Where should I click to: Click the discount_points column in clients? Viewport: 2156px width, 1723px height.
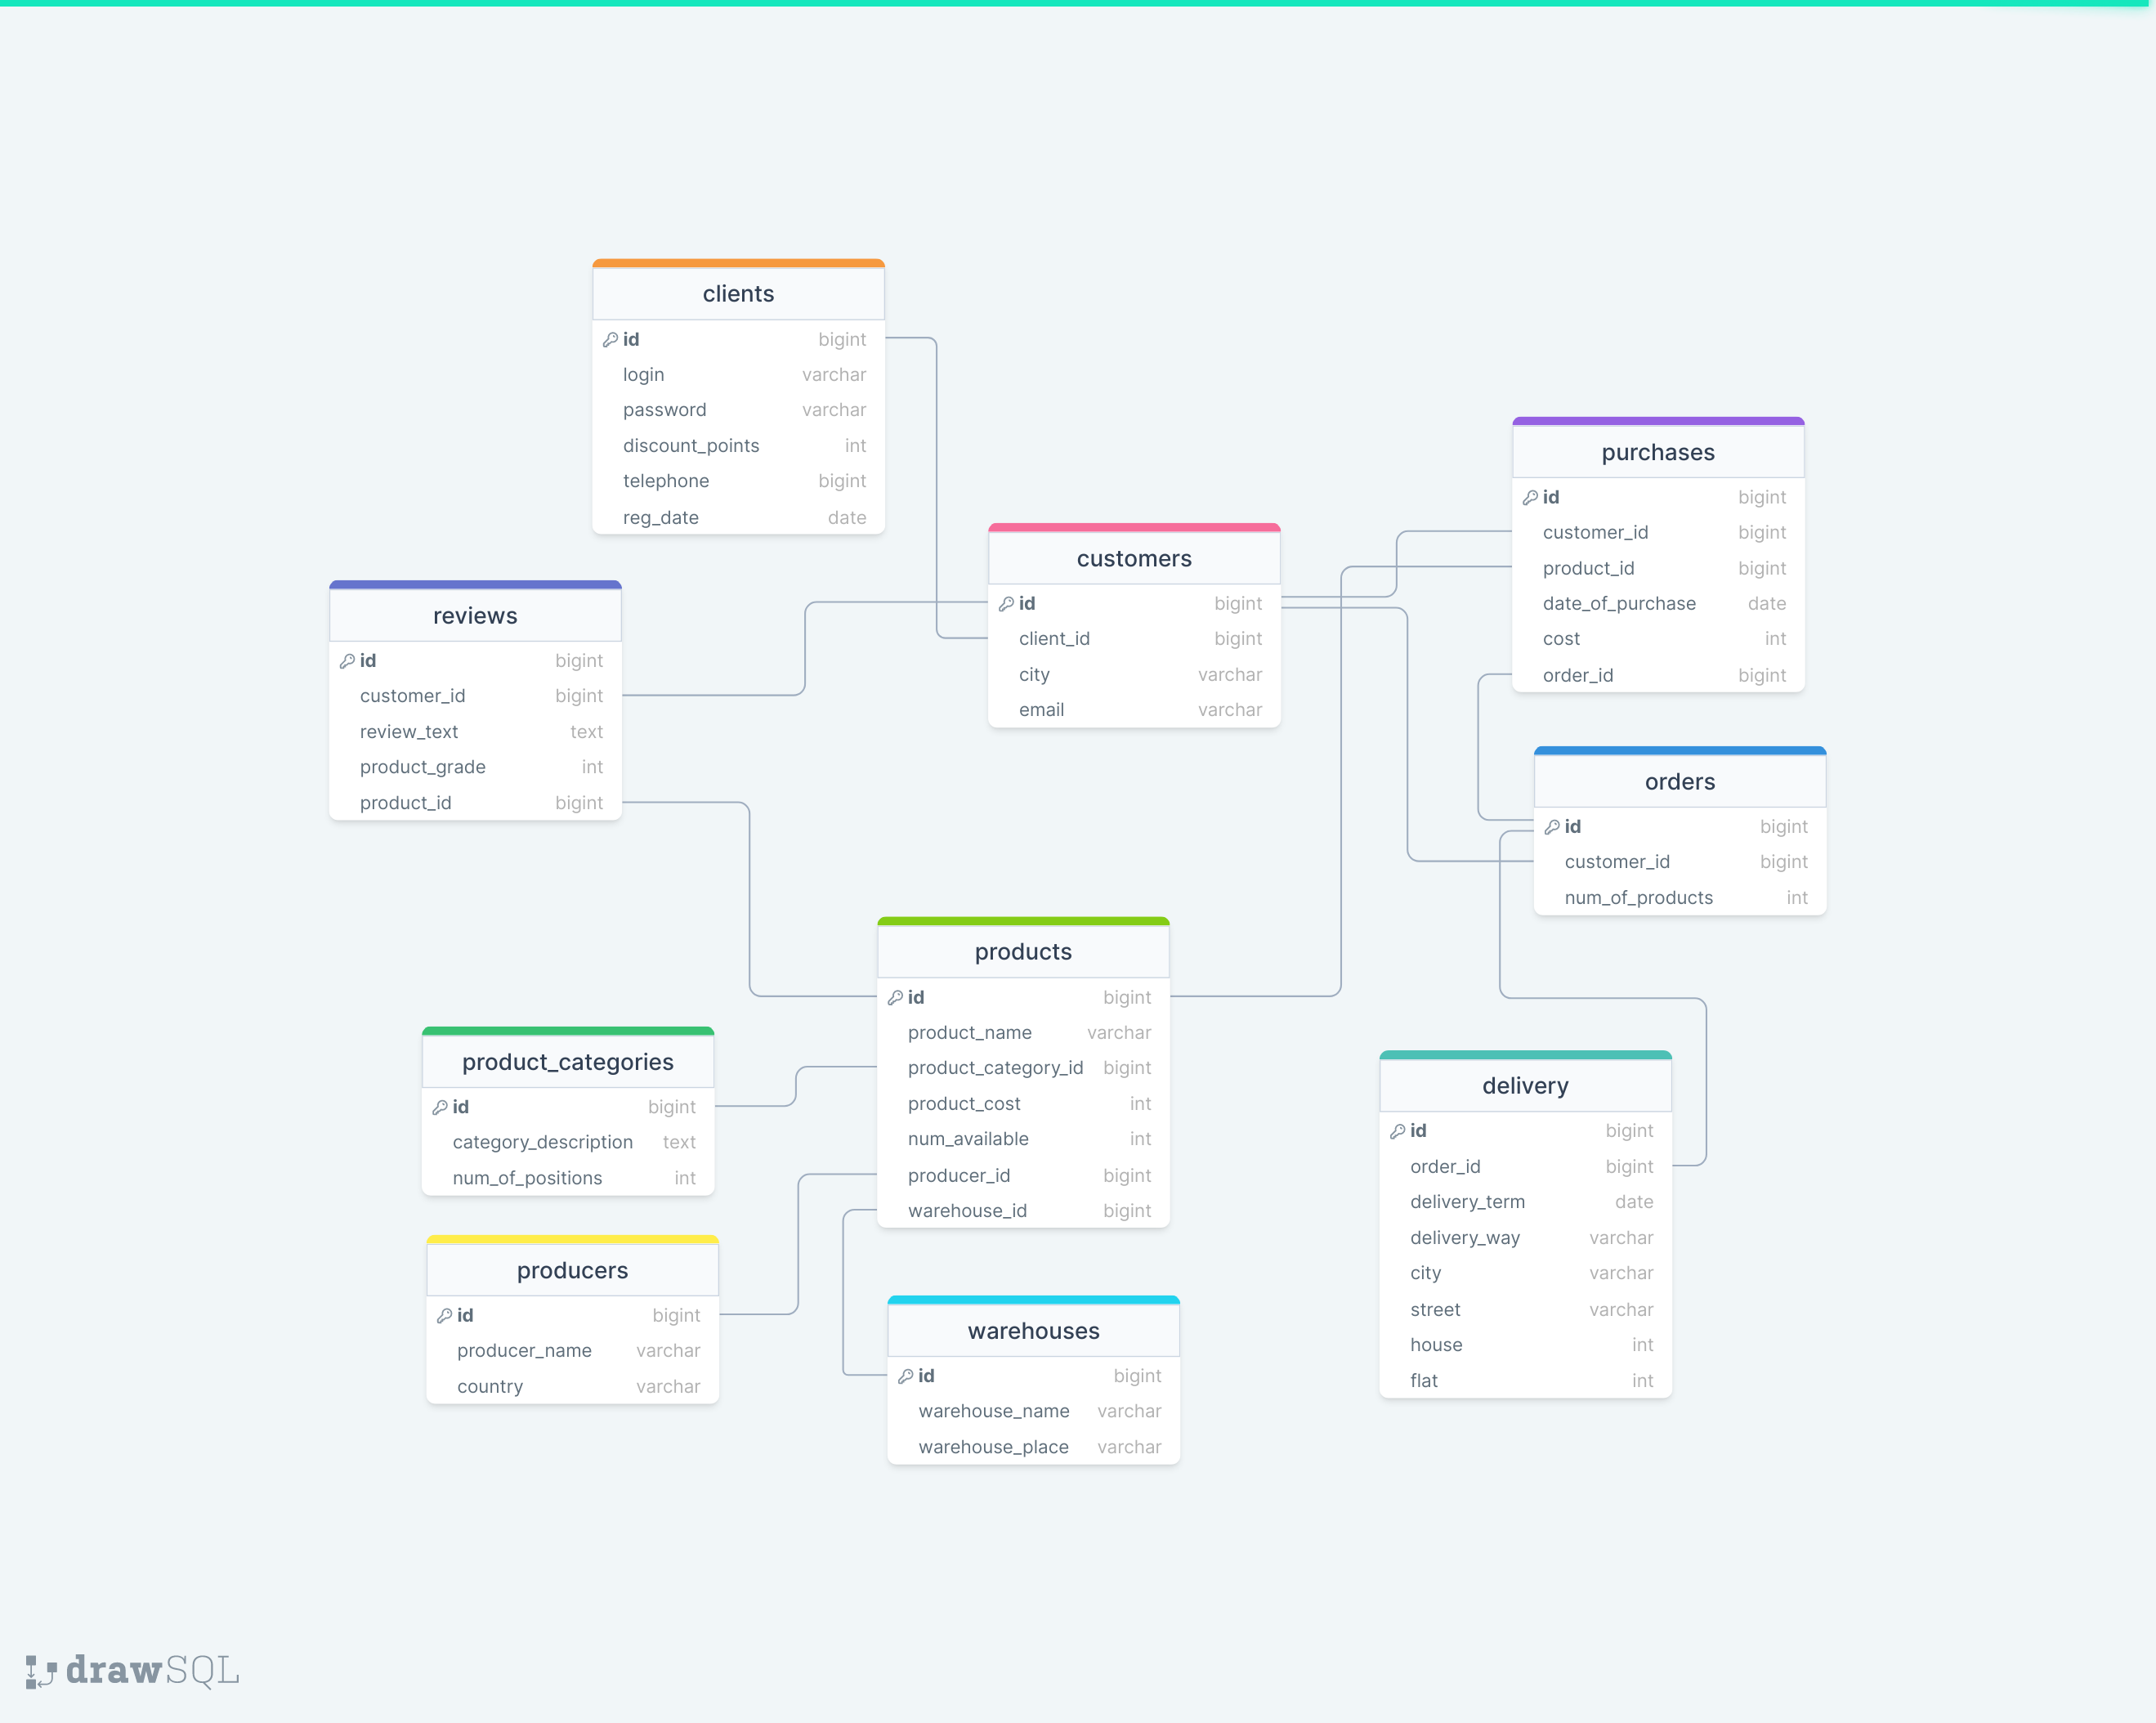(738, 446)
